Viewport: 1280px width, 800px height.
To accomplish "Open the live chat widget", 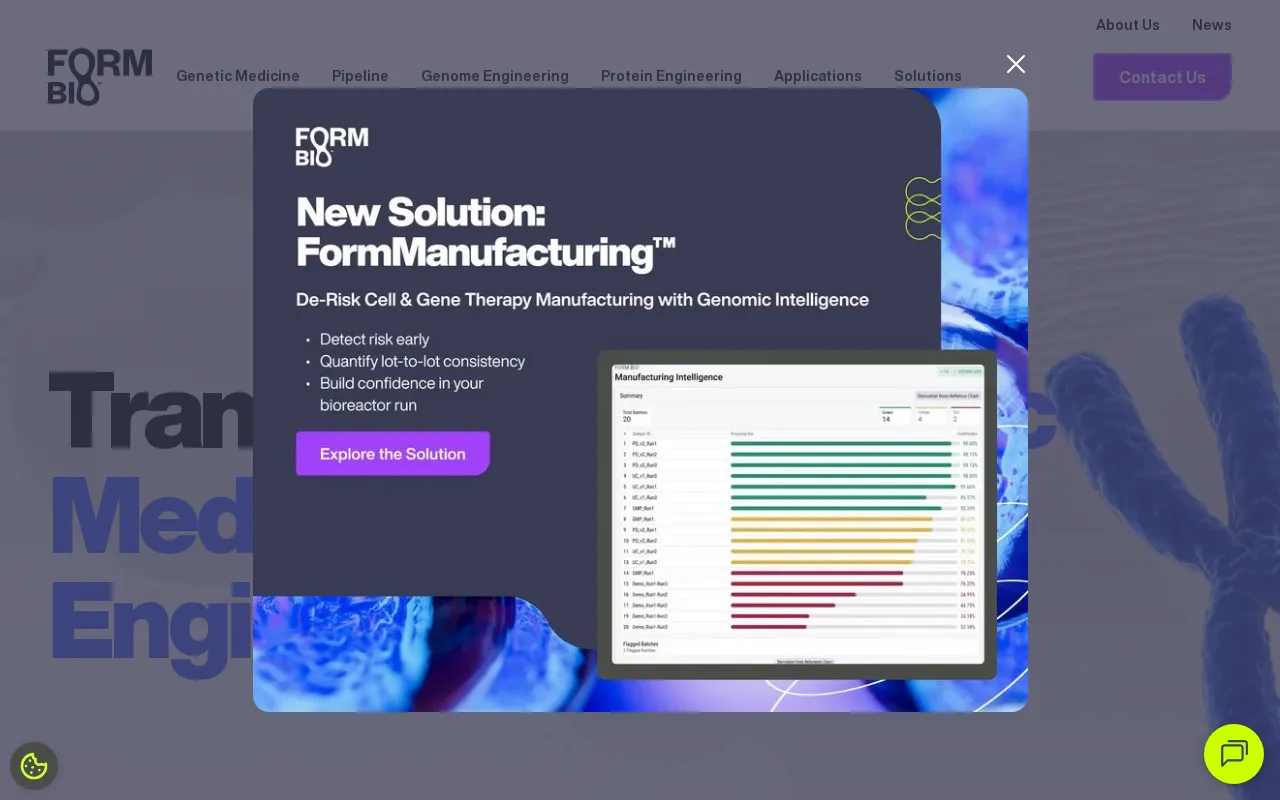I will point(1234,754).
